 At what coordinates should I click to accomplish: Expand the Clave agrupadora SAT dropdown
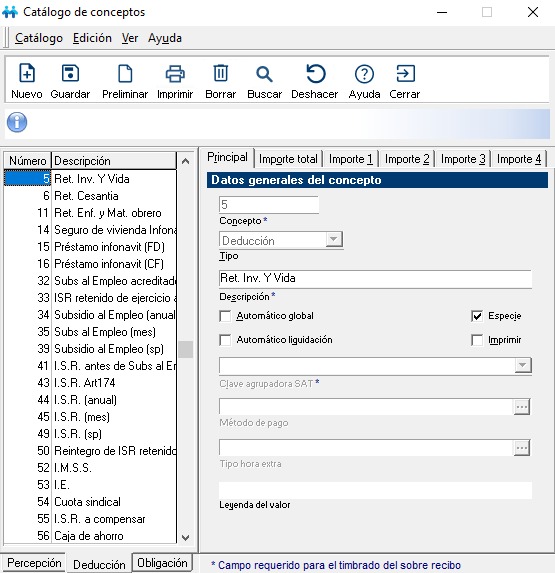pyautogui.click(x=522, y=365)
